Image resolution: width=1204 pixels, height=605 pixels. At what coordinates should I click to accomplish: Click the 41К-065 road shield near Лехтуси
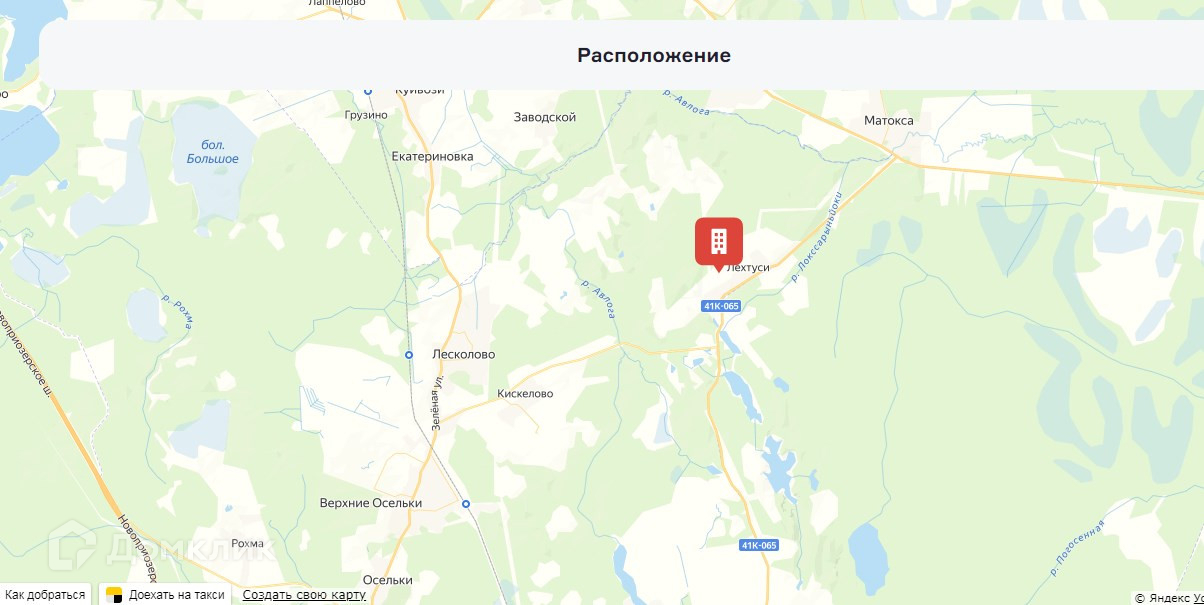click(721, 305)
